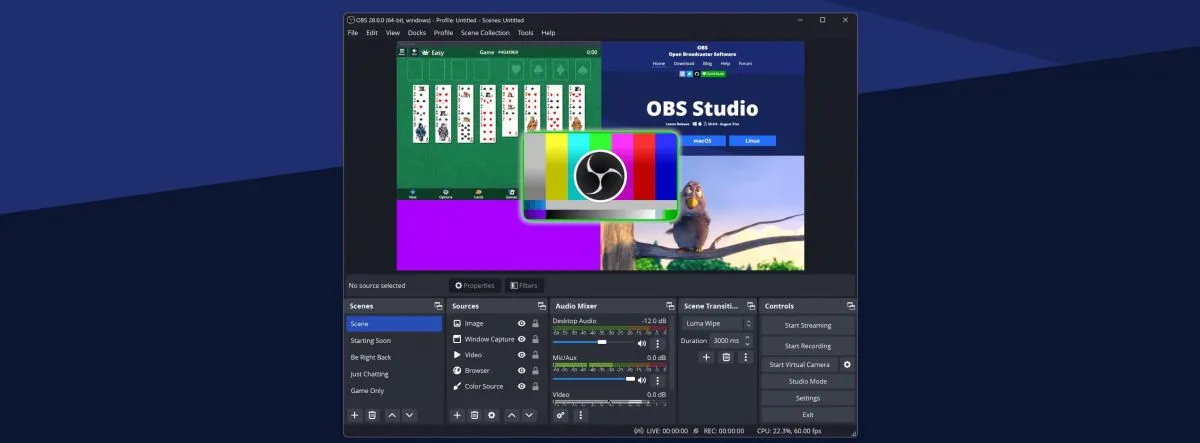Viewport: 1200px width, 443px height.
Task: Move scene up in Scenes list
Action: click(x=392, y=414)
